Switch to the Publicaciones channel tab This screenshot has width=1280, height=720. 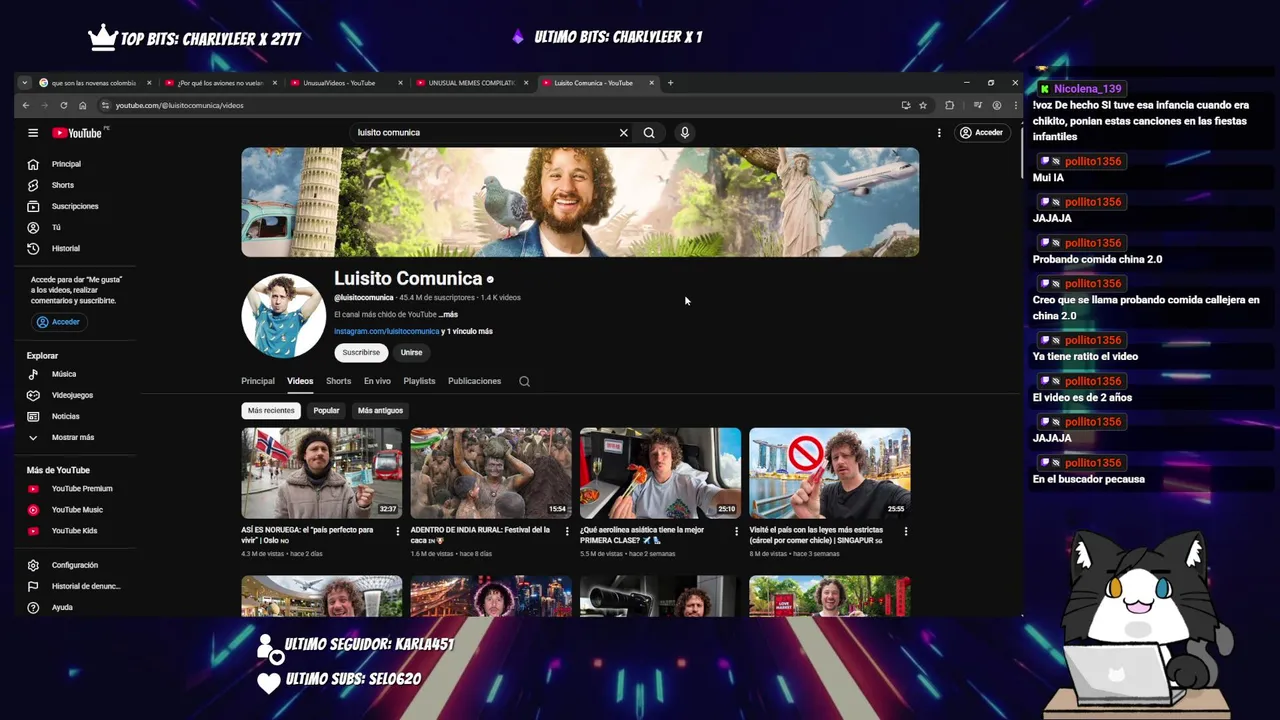point(474,381)
